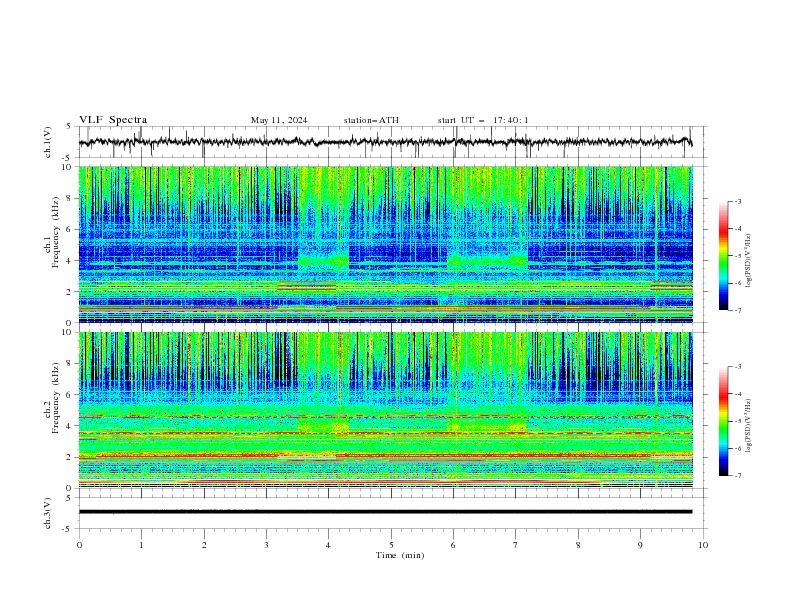Click the "-3" tick on ch.1 color bar
Viewport: 792px width, 612px height.
(x=738, y=201)
